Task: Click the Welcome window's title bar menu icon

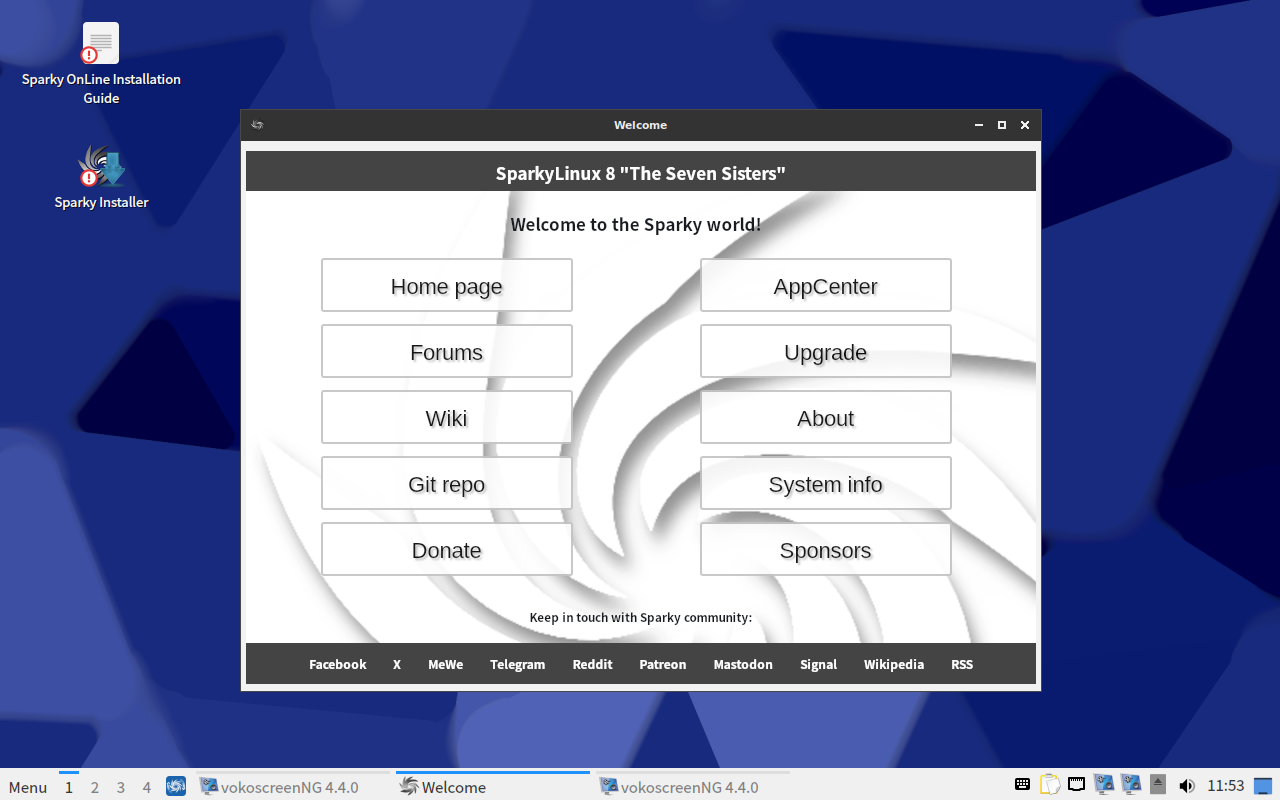Action: click(258, 125)
